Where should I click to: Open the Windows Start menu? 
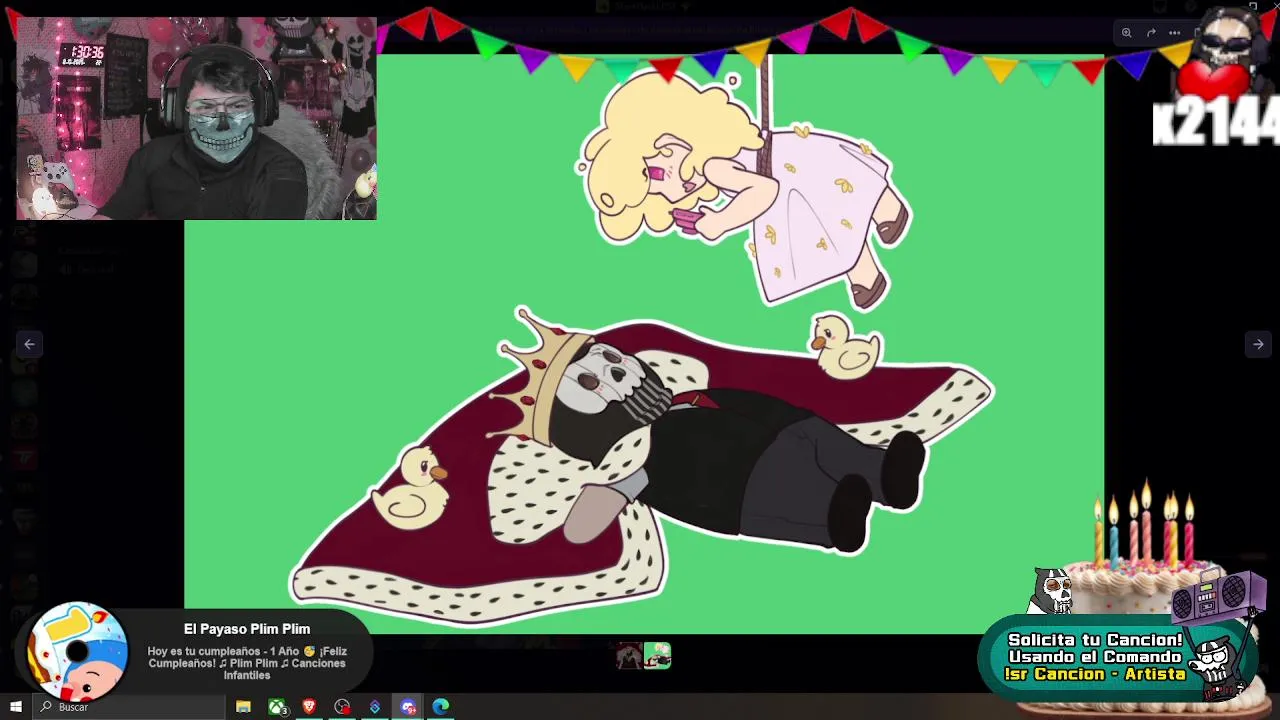[x=15, y=707]
